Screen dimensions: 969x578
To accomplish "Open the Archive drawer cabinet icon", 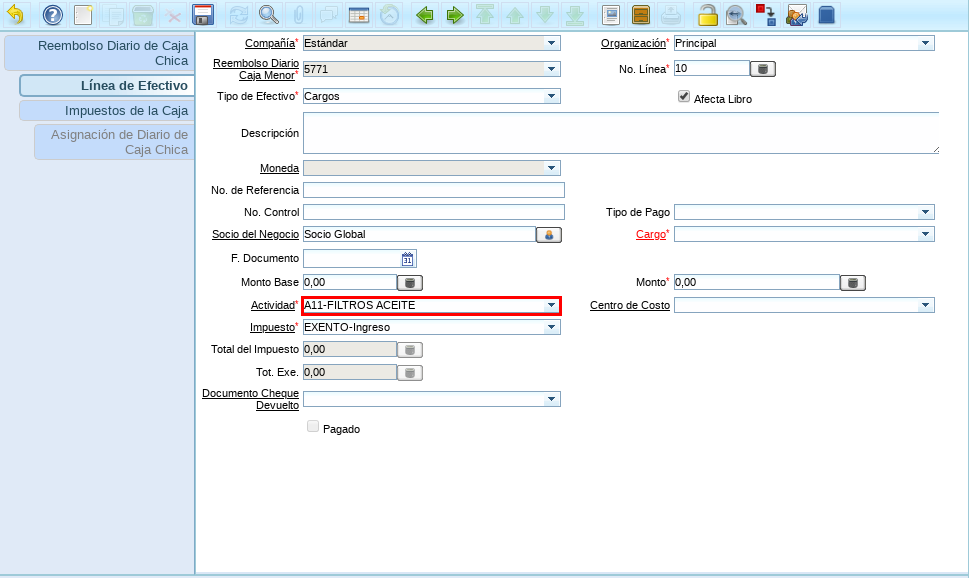I will click(641, 14).
